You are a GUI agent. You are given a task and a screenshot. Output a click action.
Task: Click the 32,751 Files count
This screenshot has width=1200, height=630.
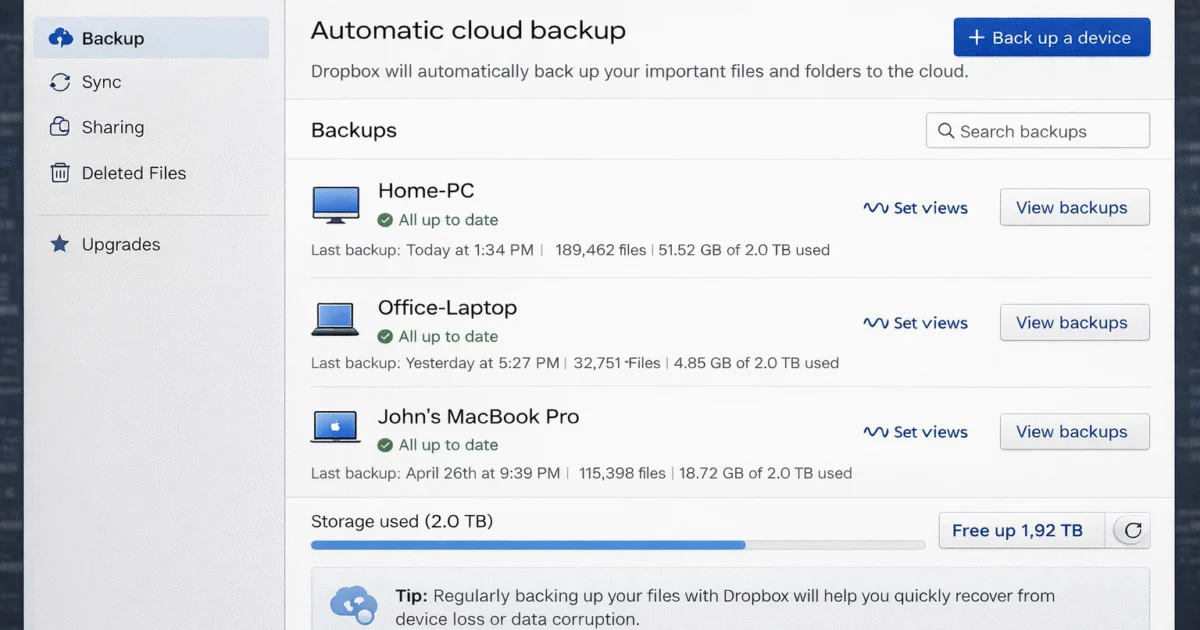point(617,363)
